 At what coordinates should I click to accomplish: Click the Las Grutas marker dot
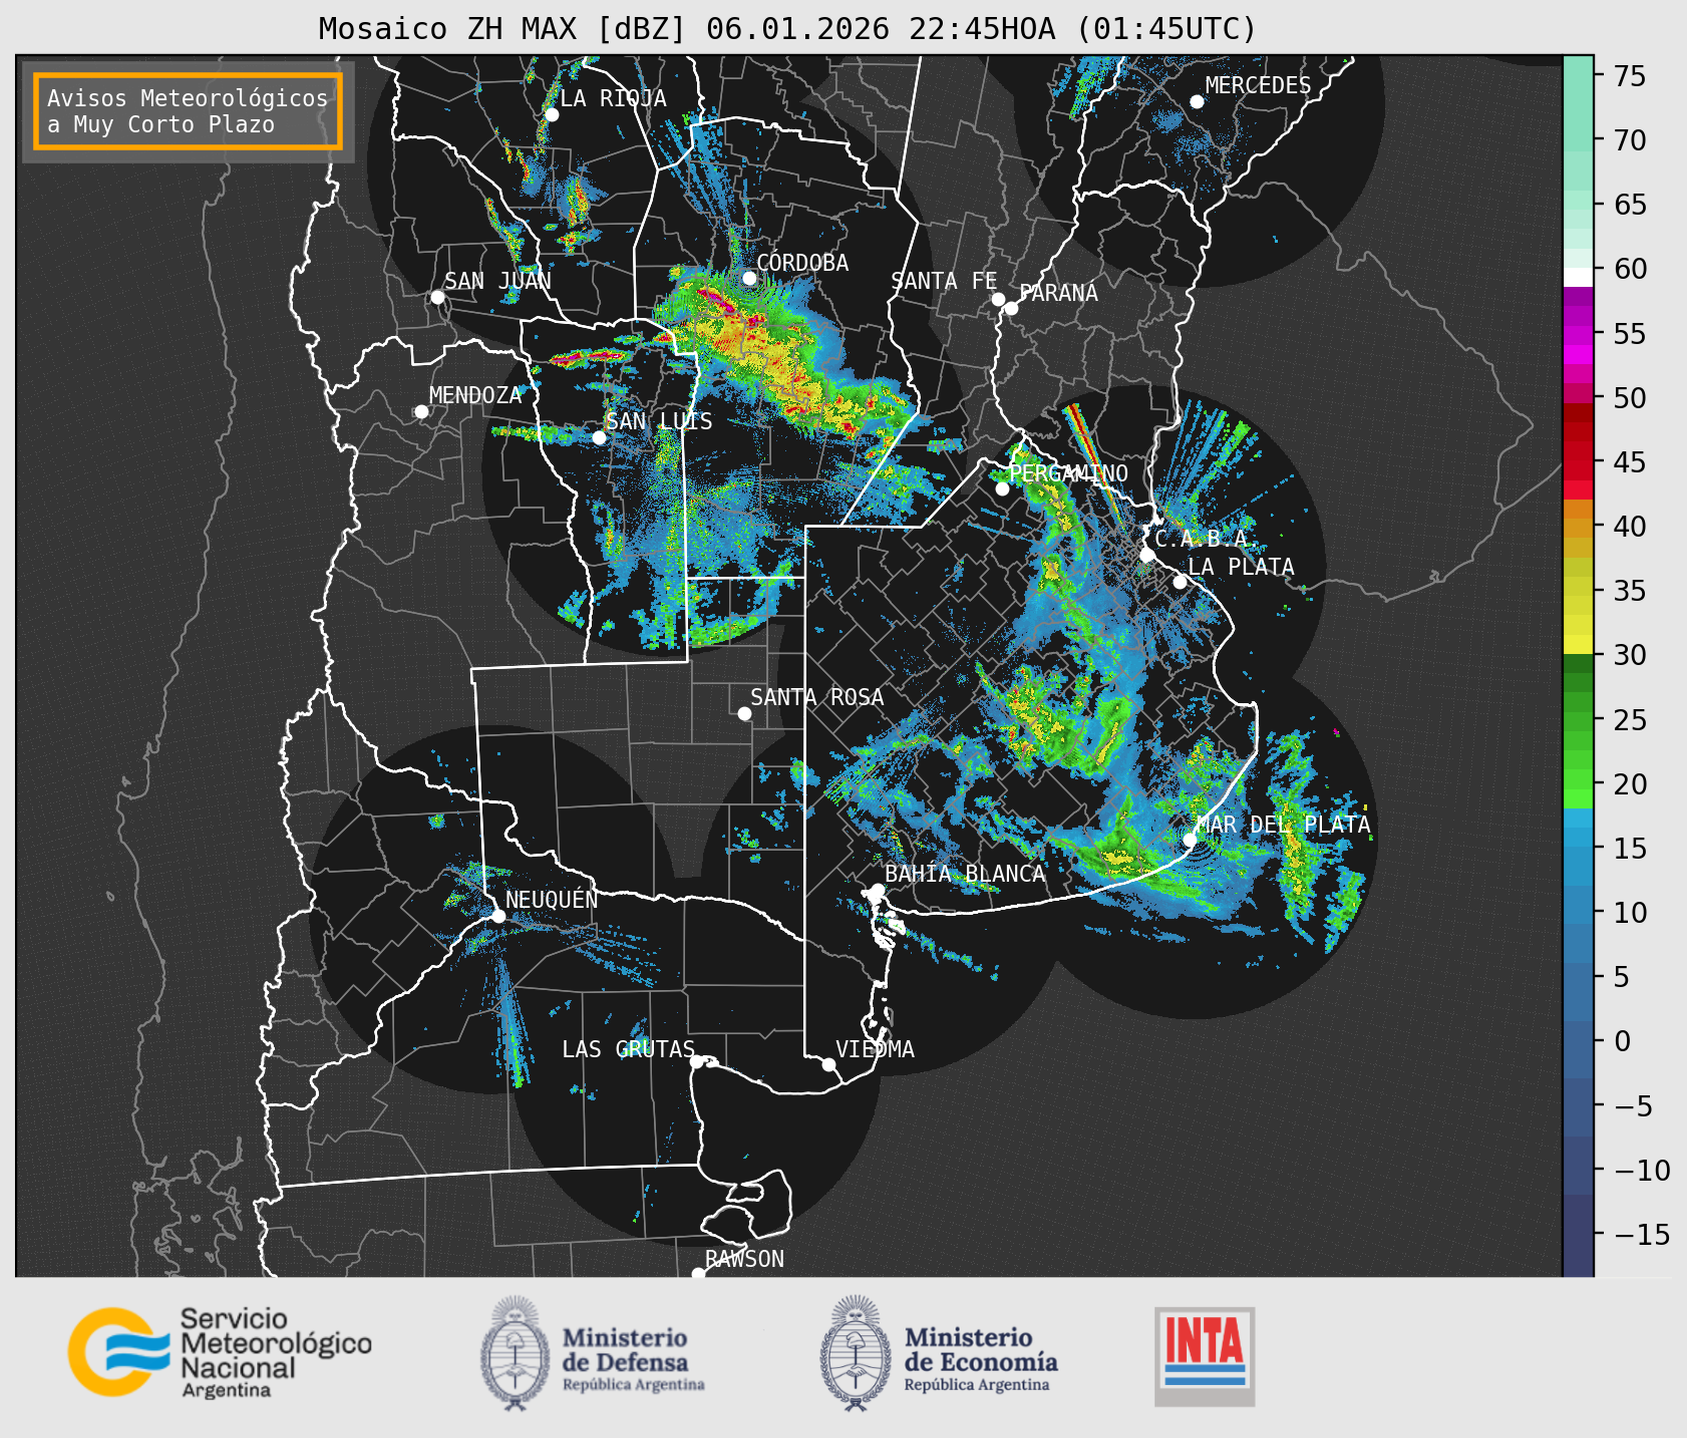pos(697,1062)
